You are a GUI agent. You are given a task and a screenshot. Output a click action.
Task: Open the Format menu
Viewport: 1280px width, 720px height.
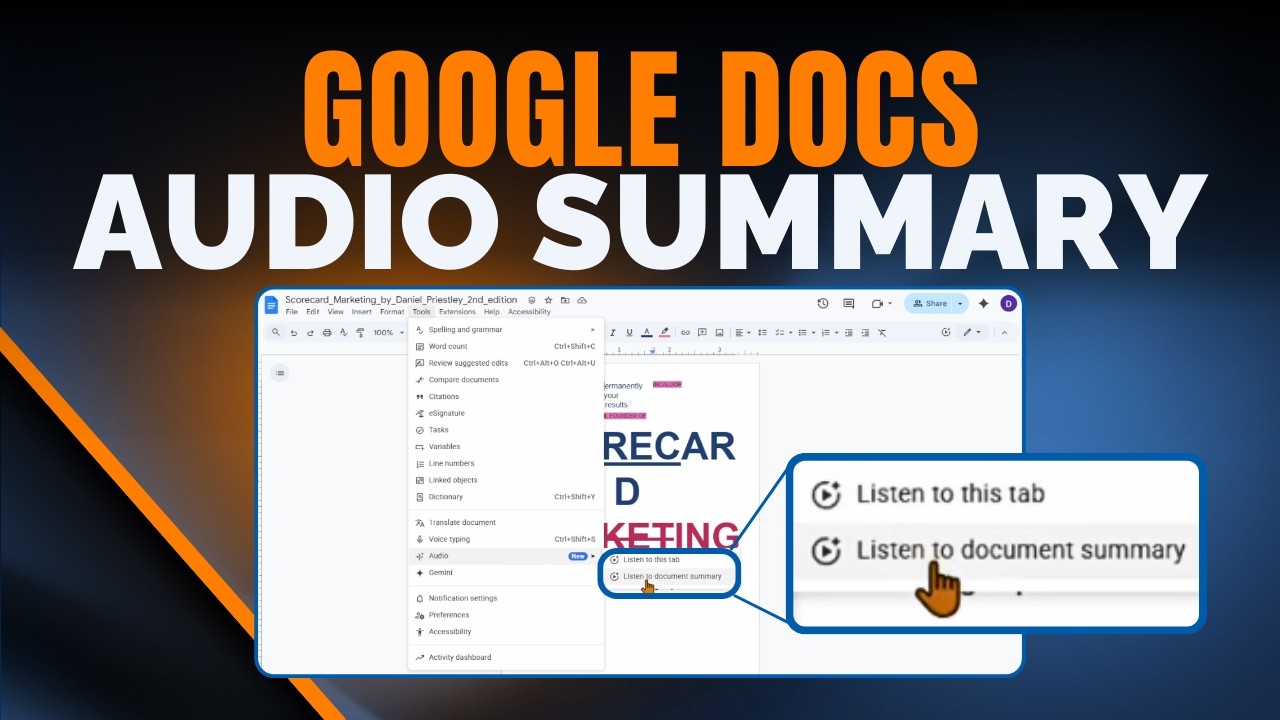point(392,312)
